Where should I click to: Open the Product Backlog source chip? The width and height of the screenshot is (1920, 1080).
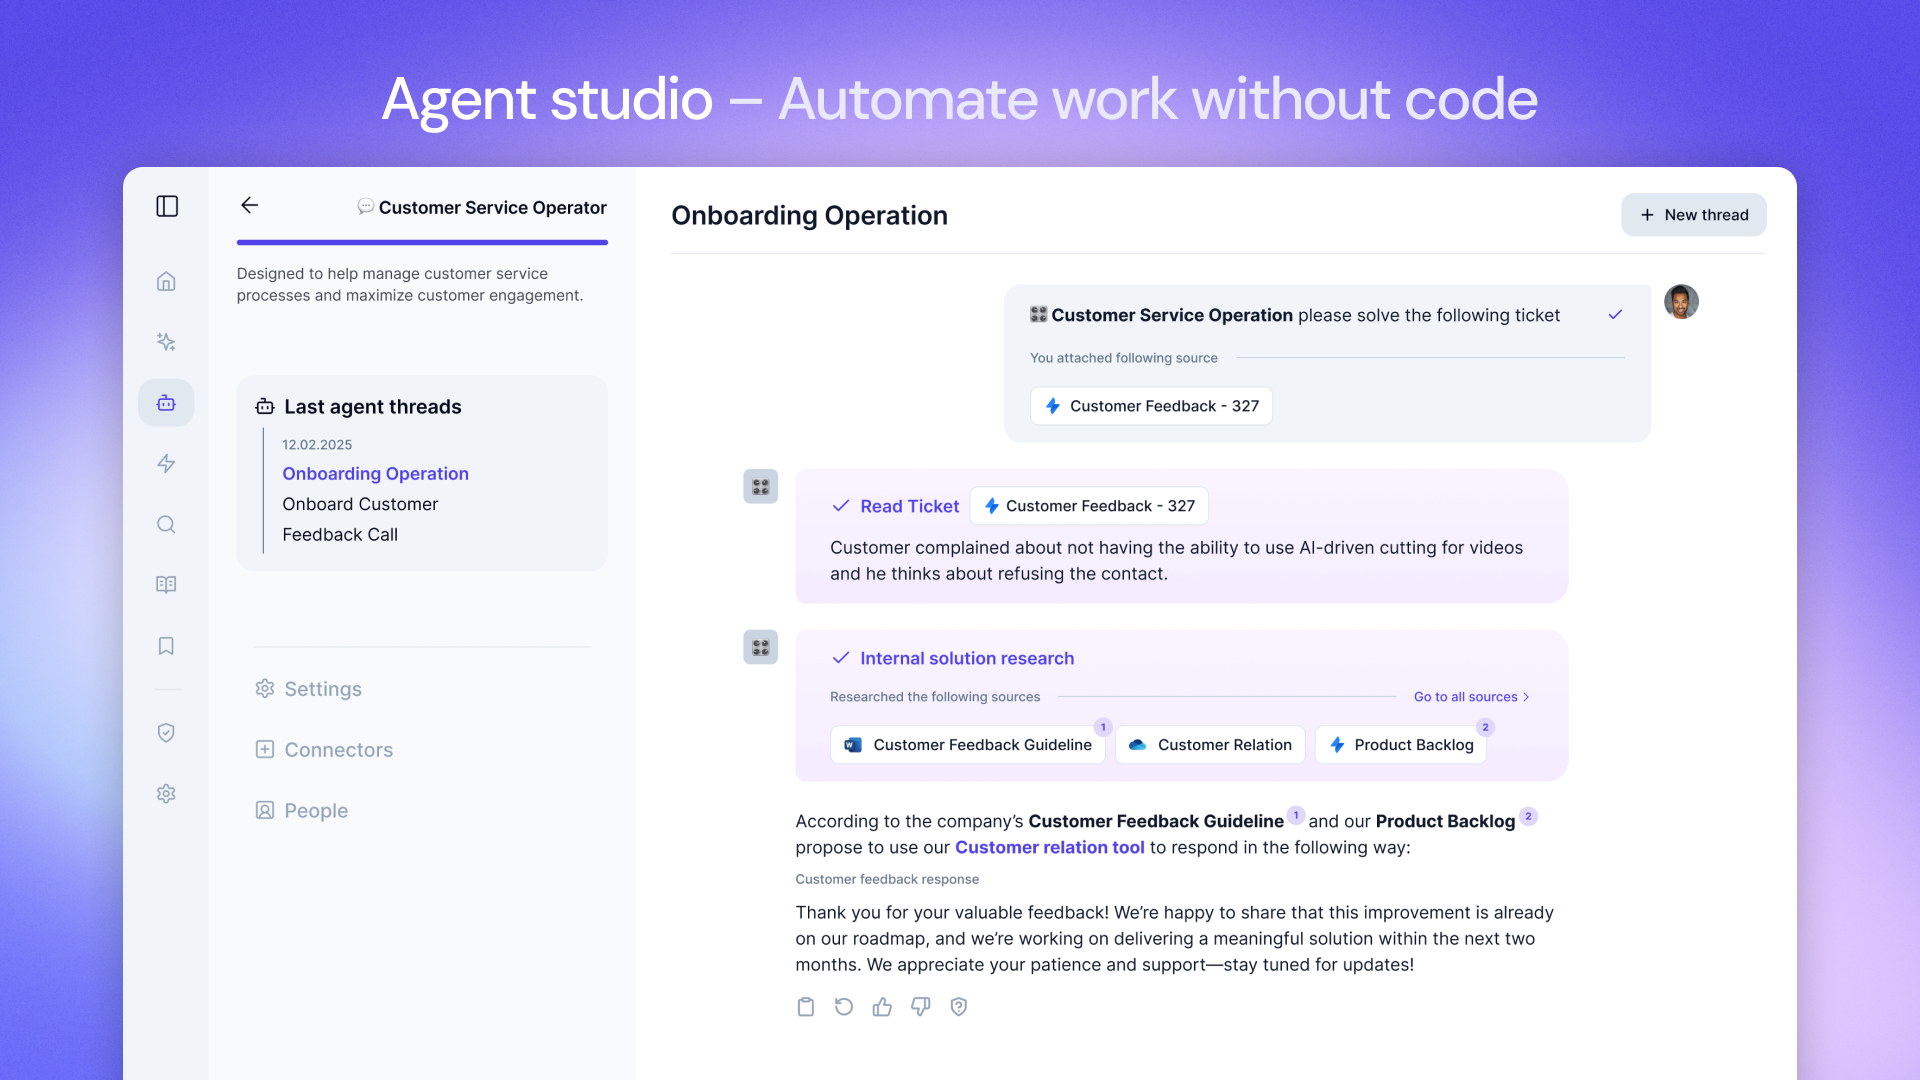click(1401, 745)
